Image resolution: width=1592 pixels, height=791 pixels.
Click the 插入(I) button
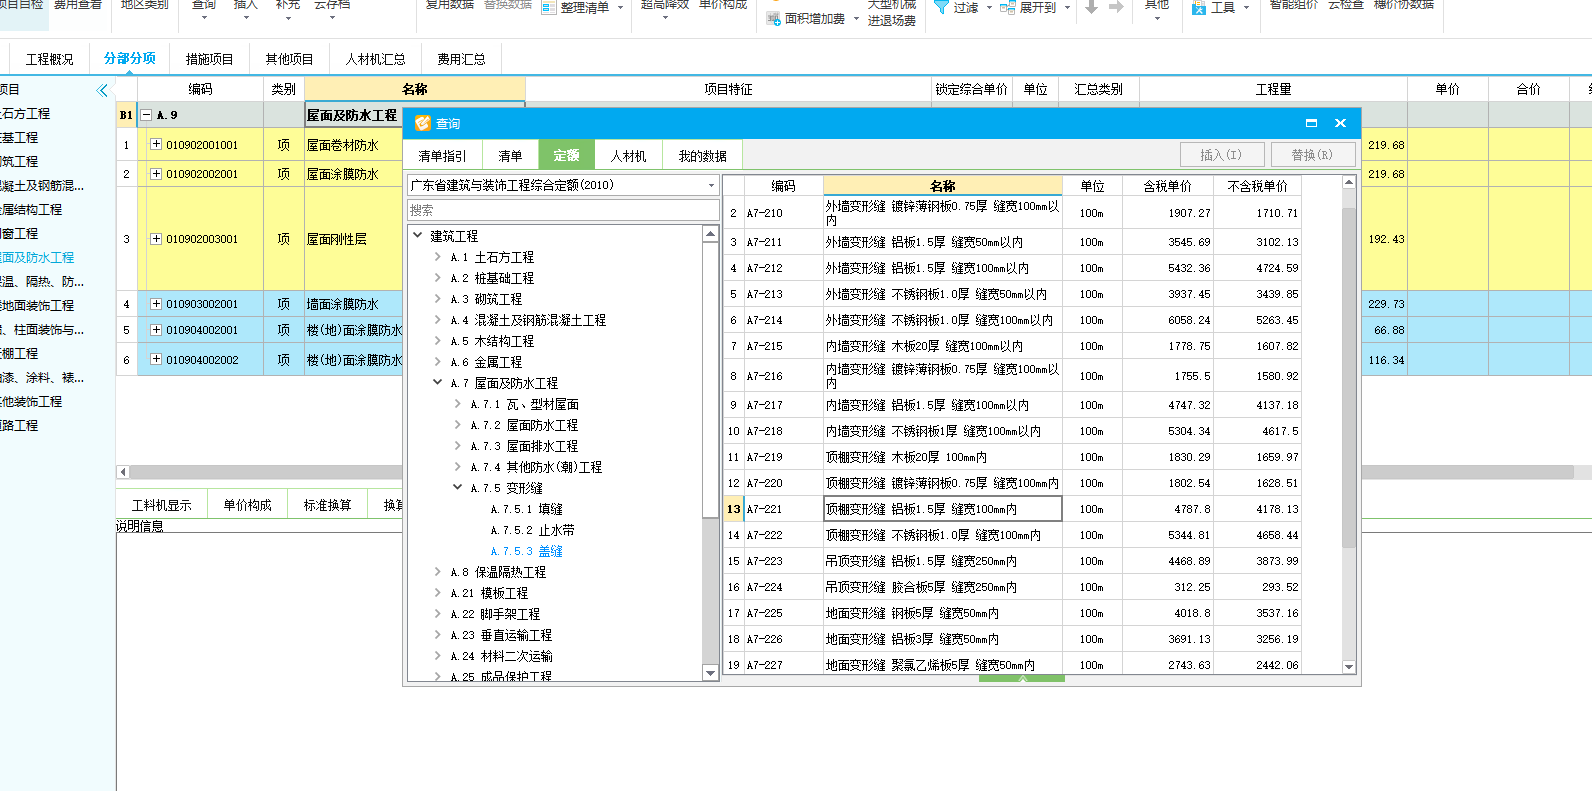1222,155
